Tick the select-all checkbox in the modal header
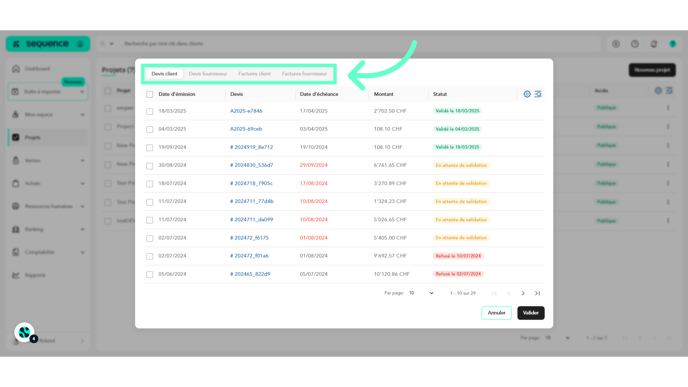Screen dimensions: 688x387 pos(150,94)
